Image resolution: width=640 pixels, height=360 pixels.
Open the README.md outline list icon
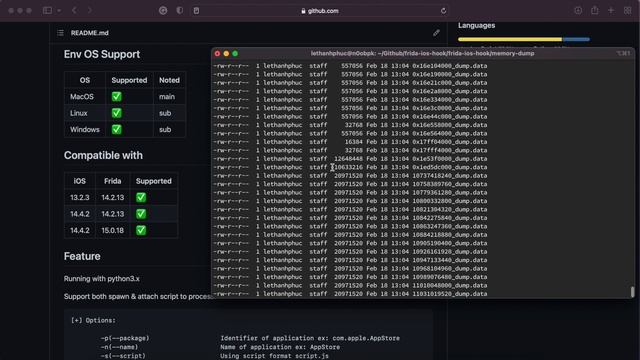(60, 33)
